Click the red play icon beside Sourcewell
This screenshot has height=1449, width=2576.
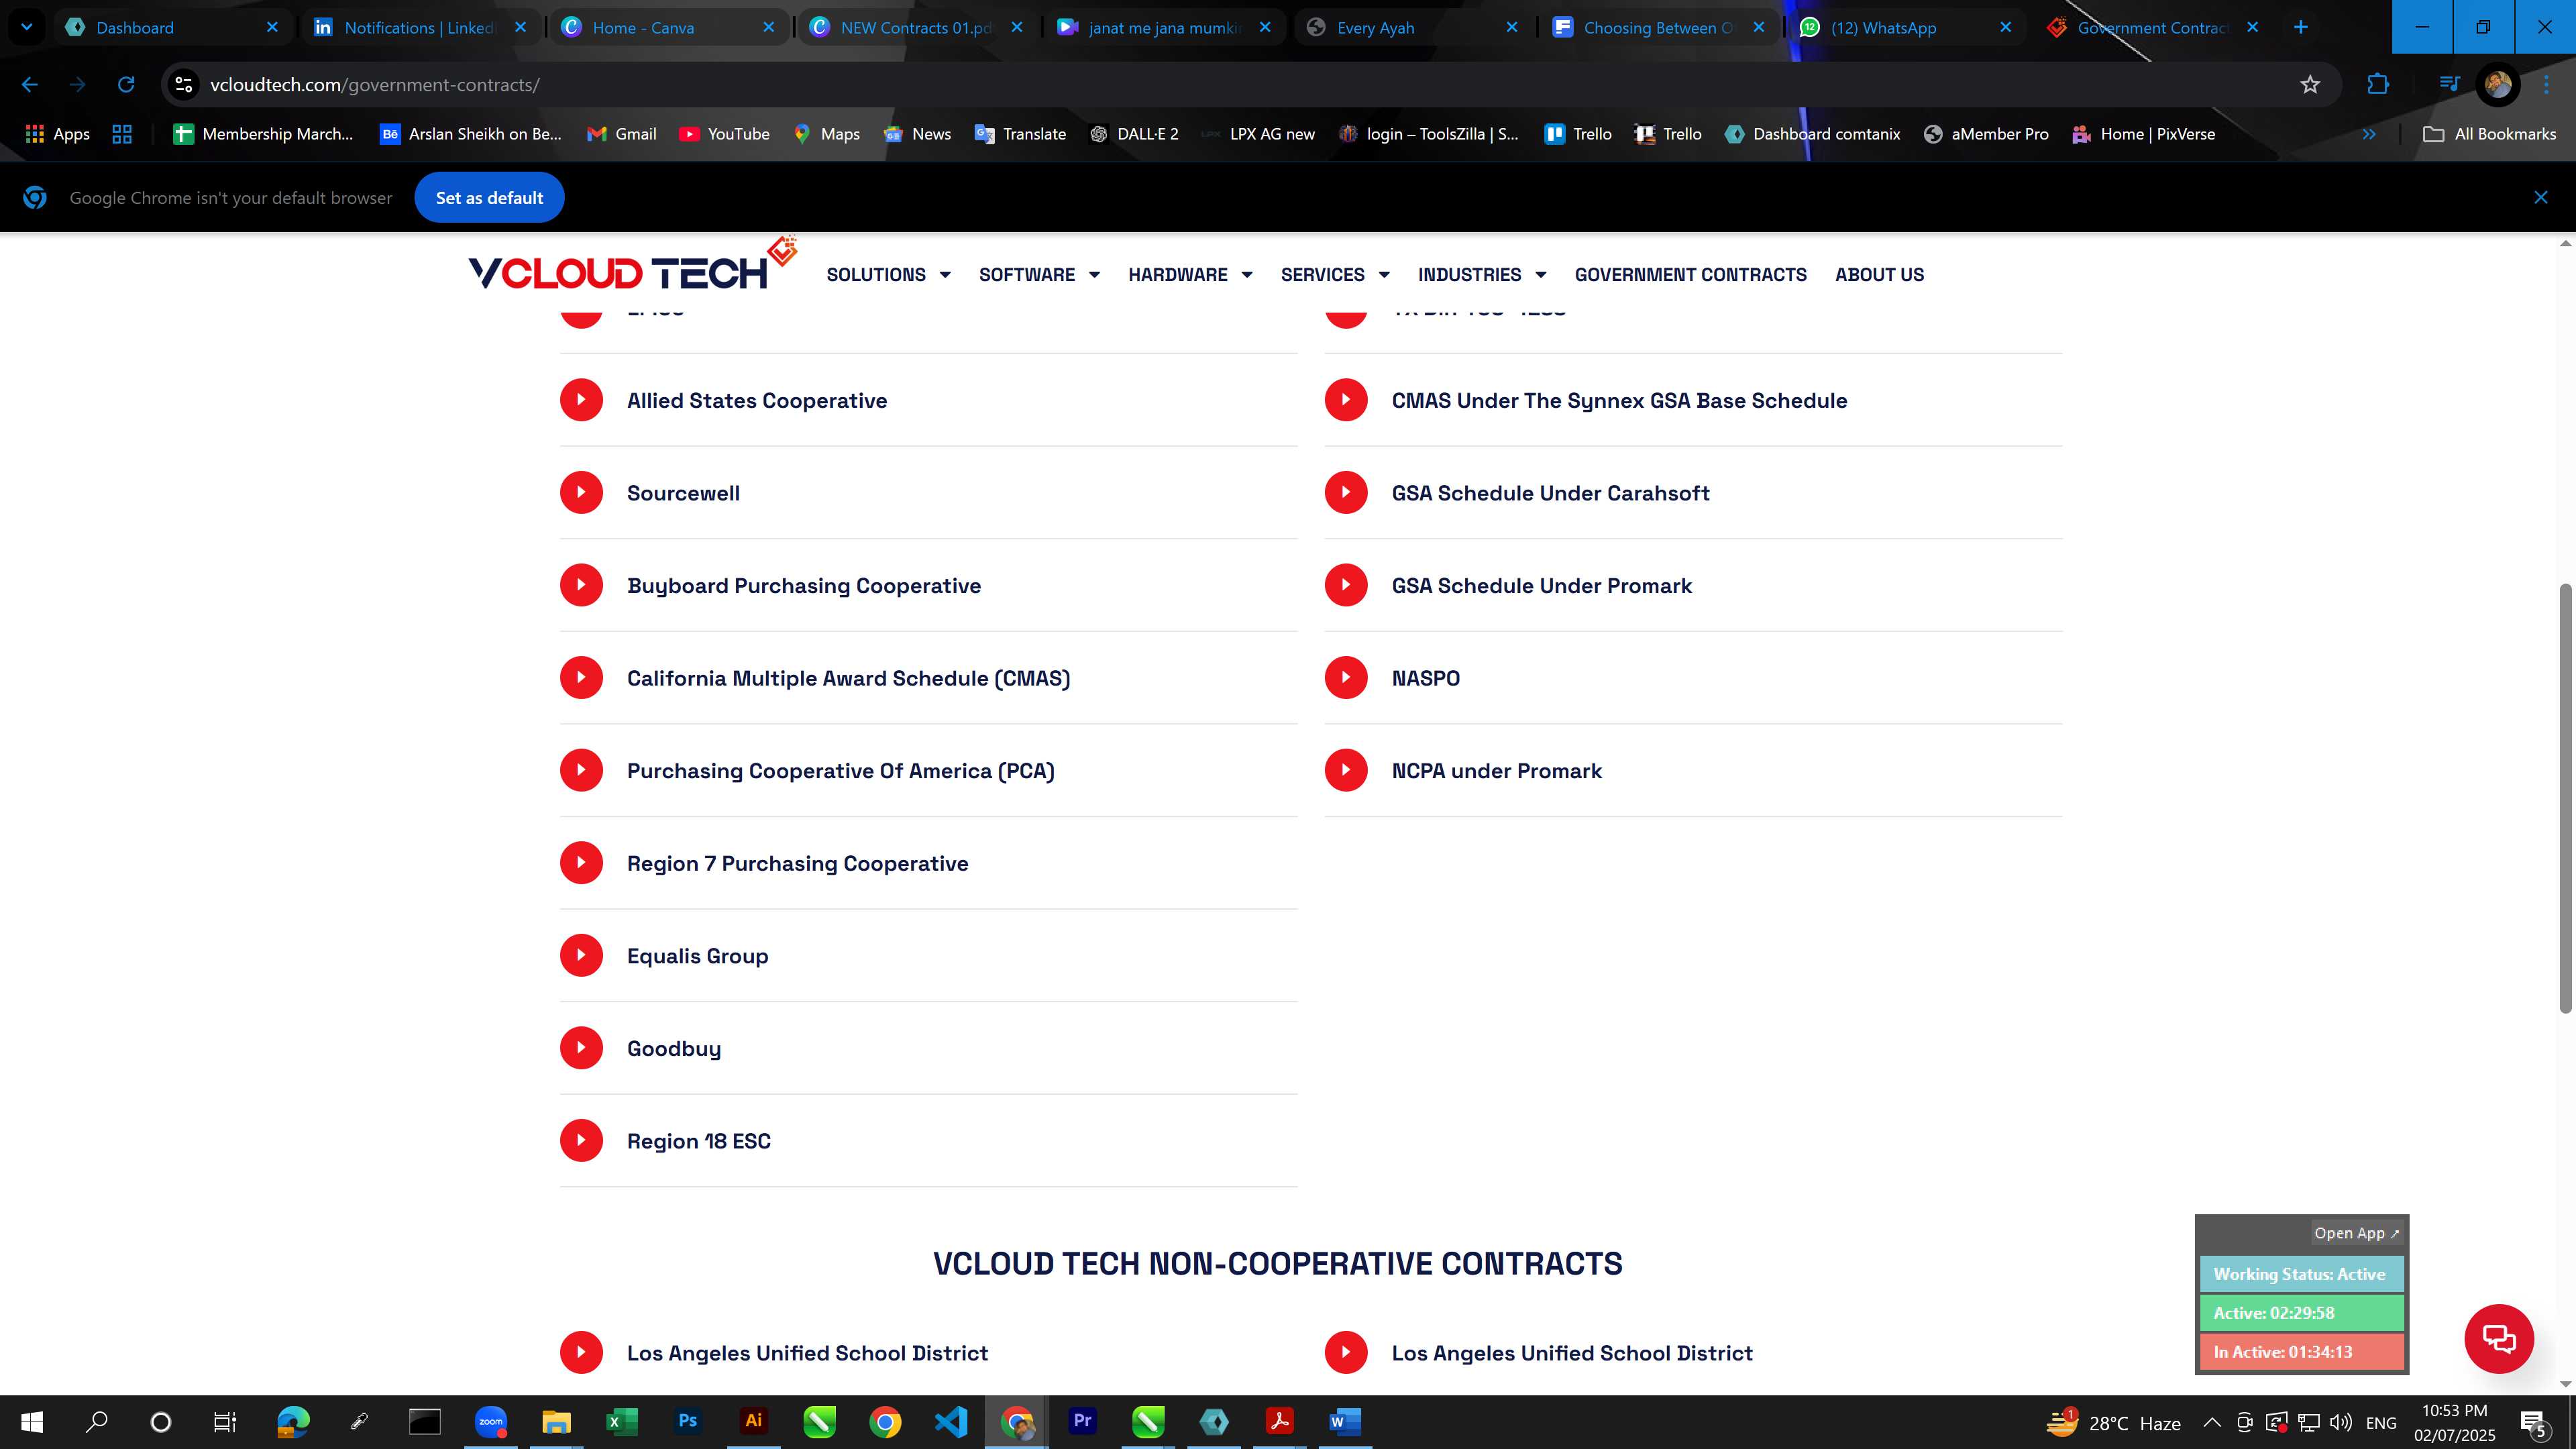[x=581, y=492]
